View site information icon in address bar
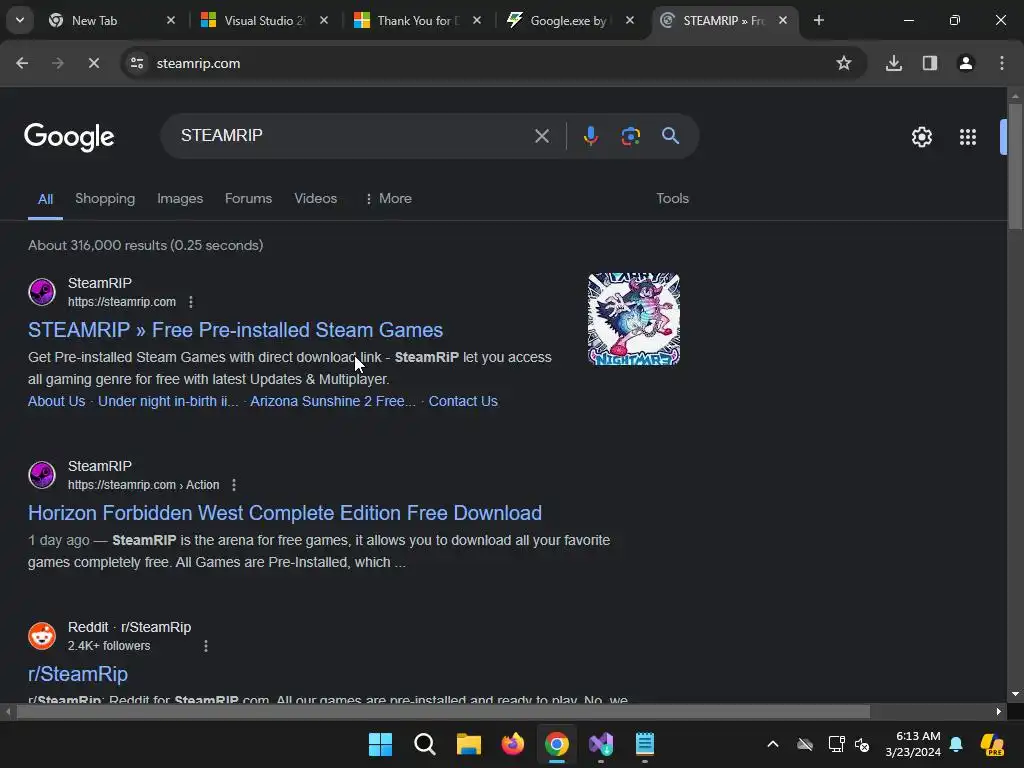 pyautogui.click(x=137, y=63)
